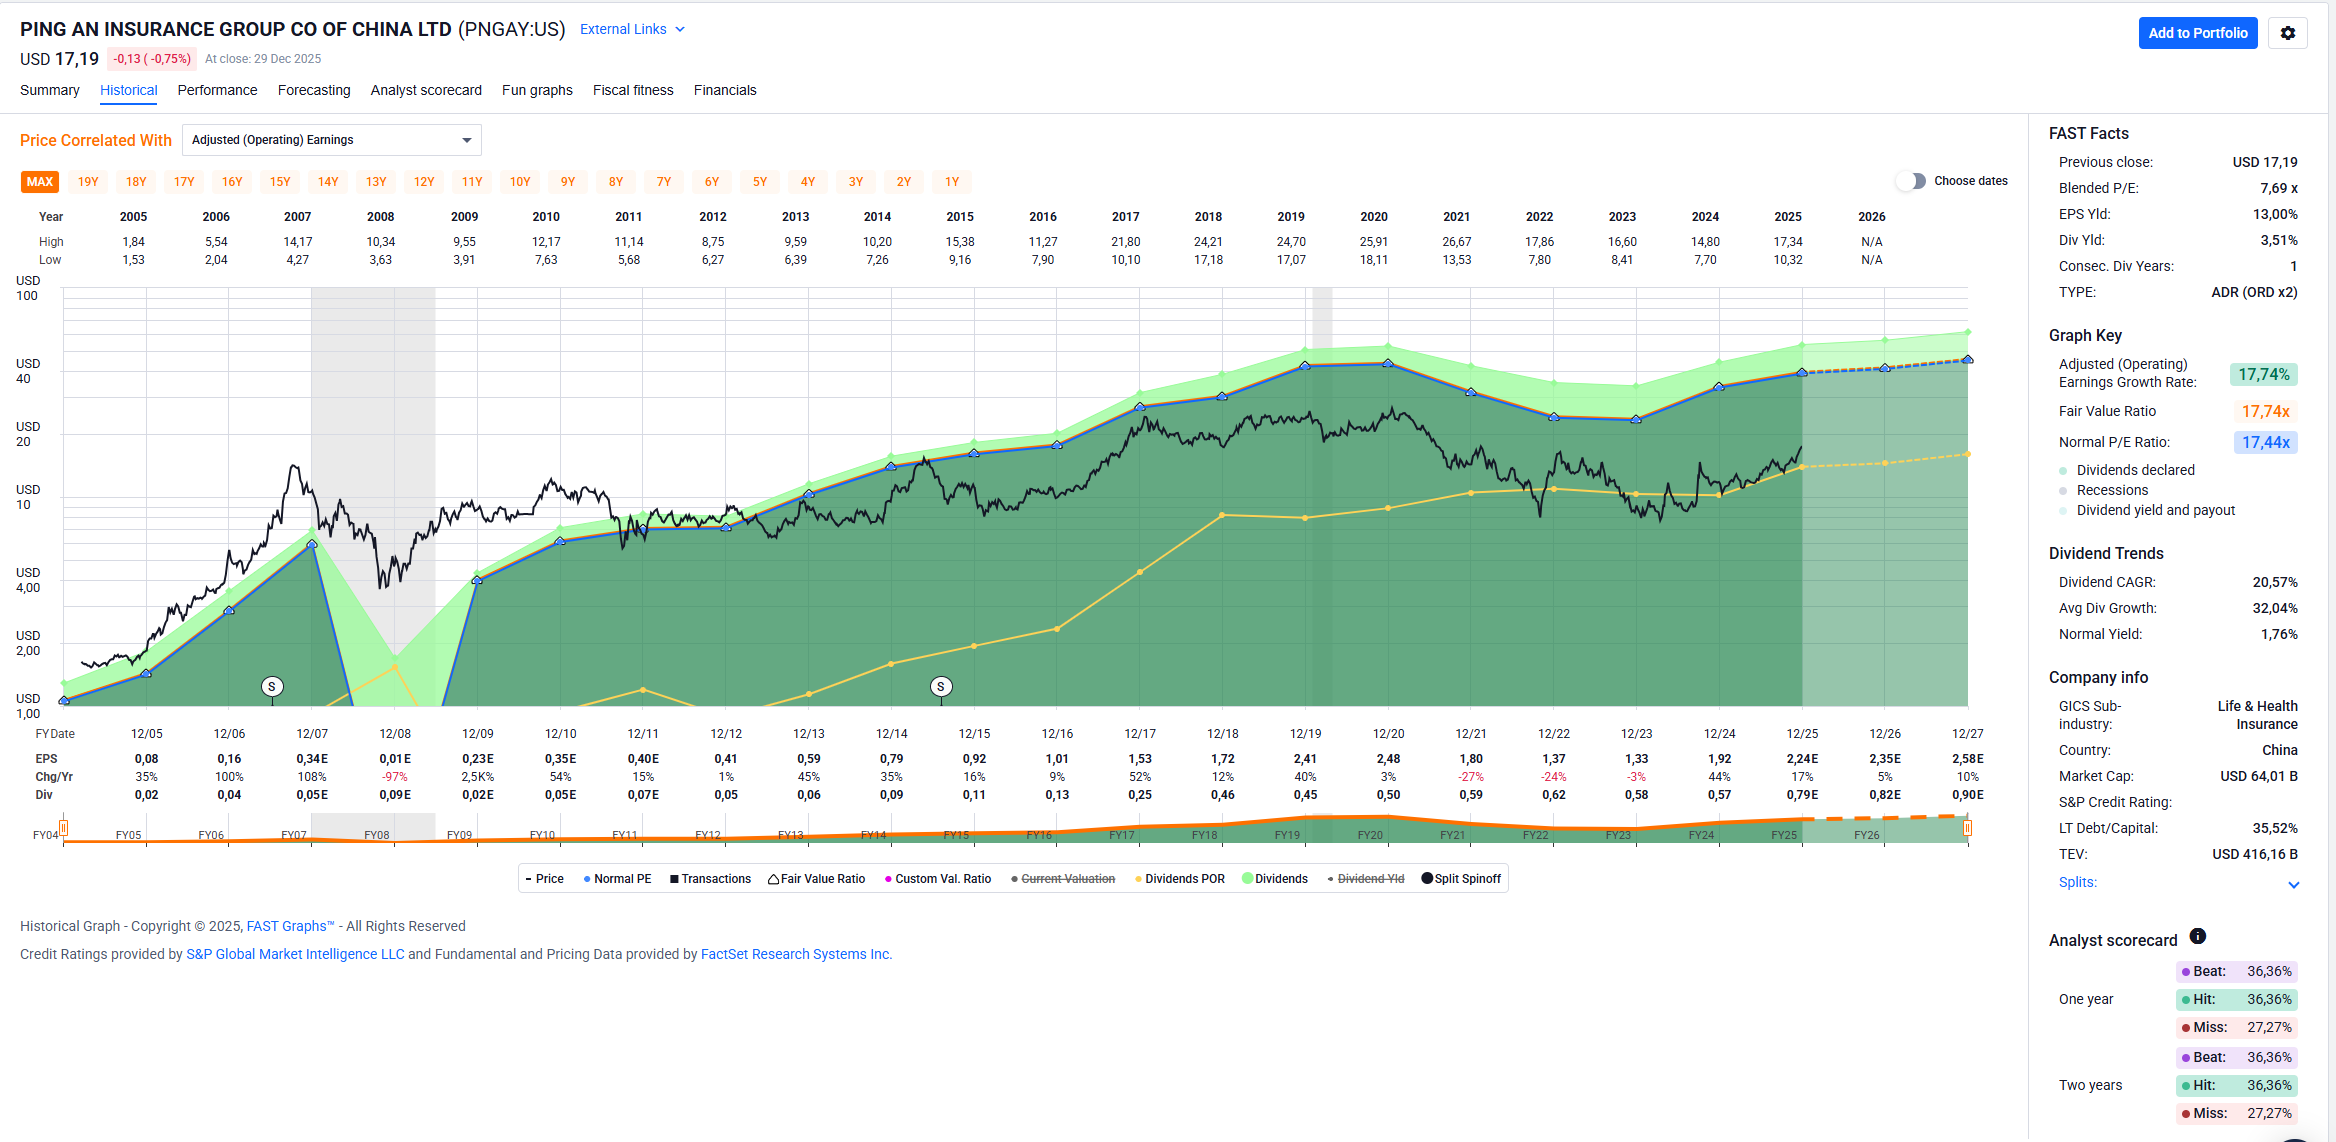Click Normal PE legend blue dot

click(x=587, y=879)
